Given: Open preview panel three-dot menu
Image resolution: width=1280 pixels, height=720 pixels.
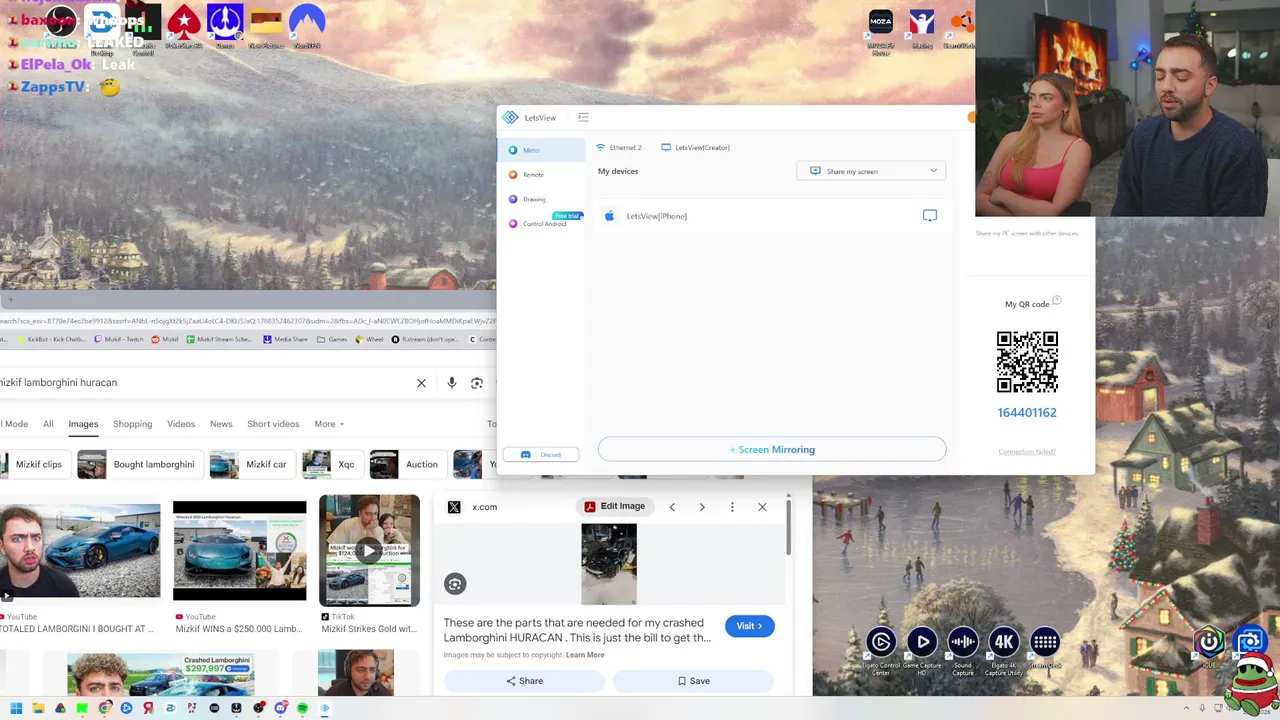Looking at the screenshot, I should (x=732, y=507).
